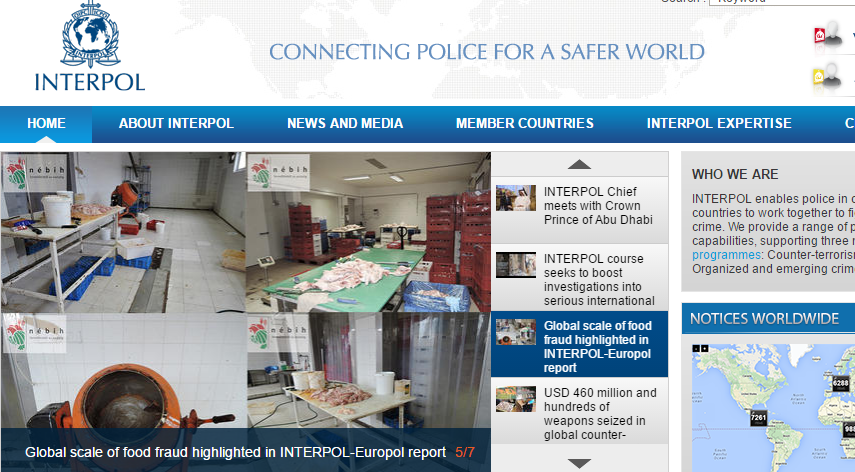
Task: Open the ABOUT INTERPOL menu
Action: point(176,124)
